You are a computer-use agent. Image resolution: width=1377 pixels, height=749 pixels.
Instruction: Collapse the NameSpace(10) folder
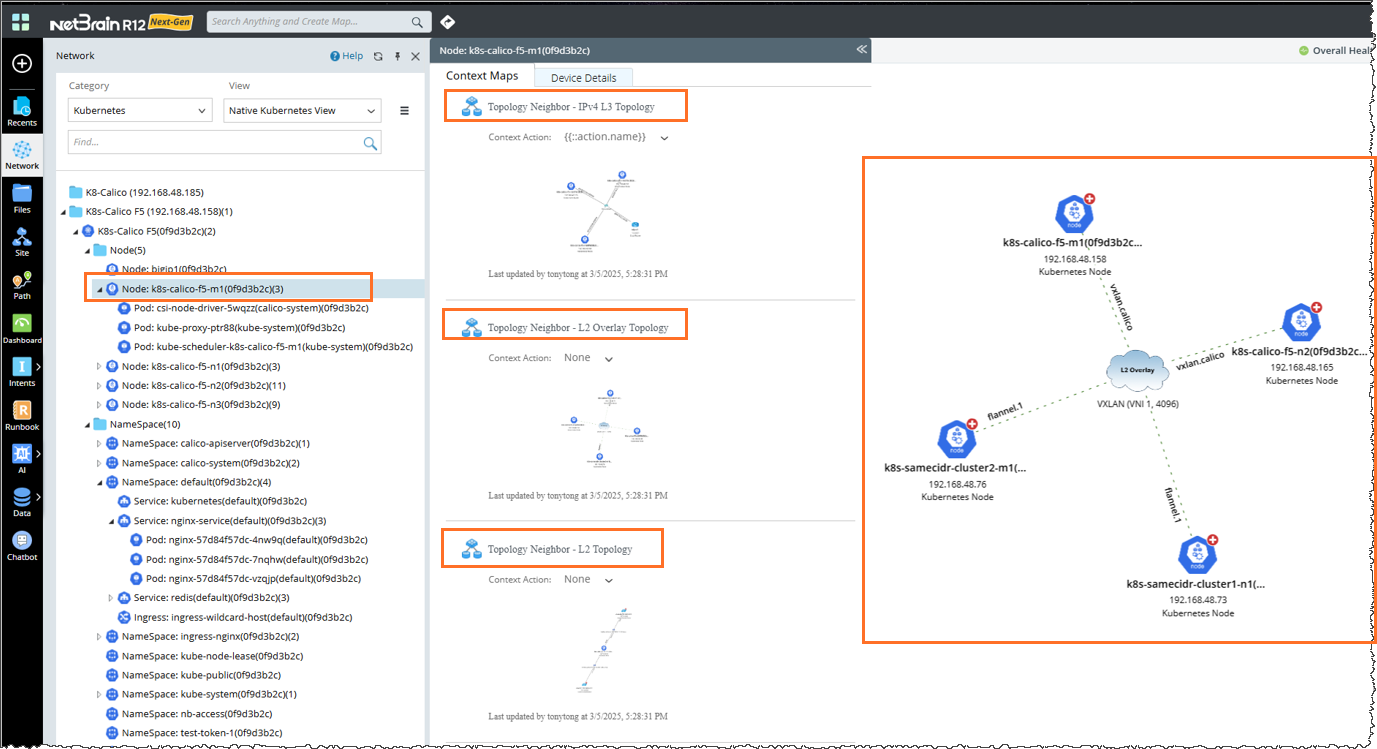point(87,424)
